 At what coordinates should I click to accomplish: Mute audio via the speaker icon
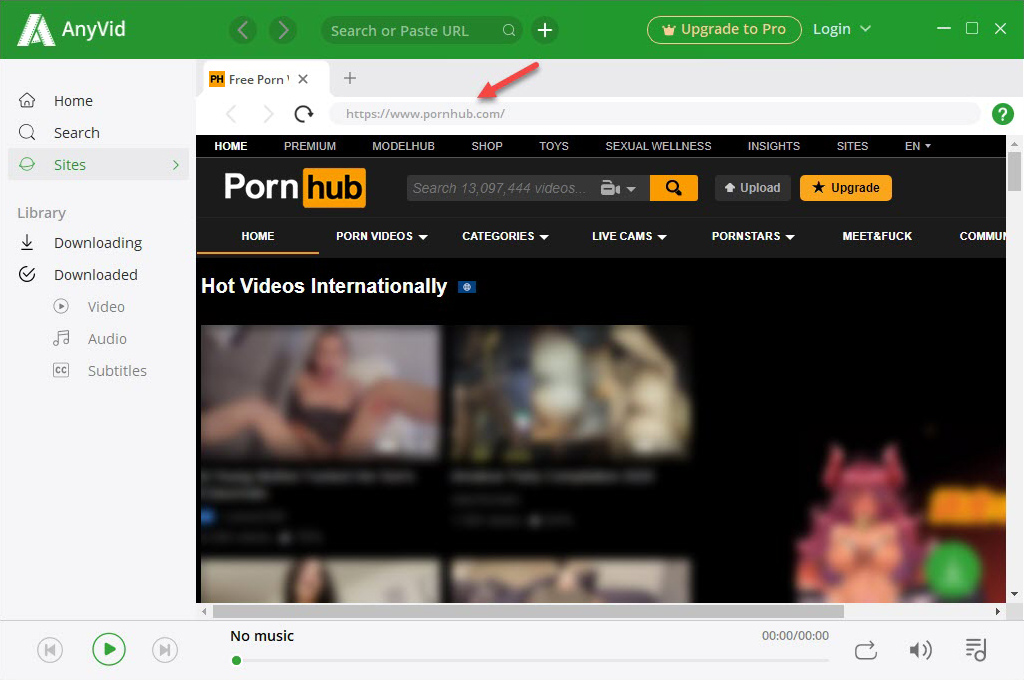pyautogui.click(x=920, y=650)
